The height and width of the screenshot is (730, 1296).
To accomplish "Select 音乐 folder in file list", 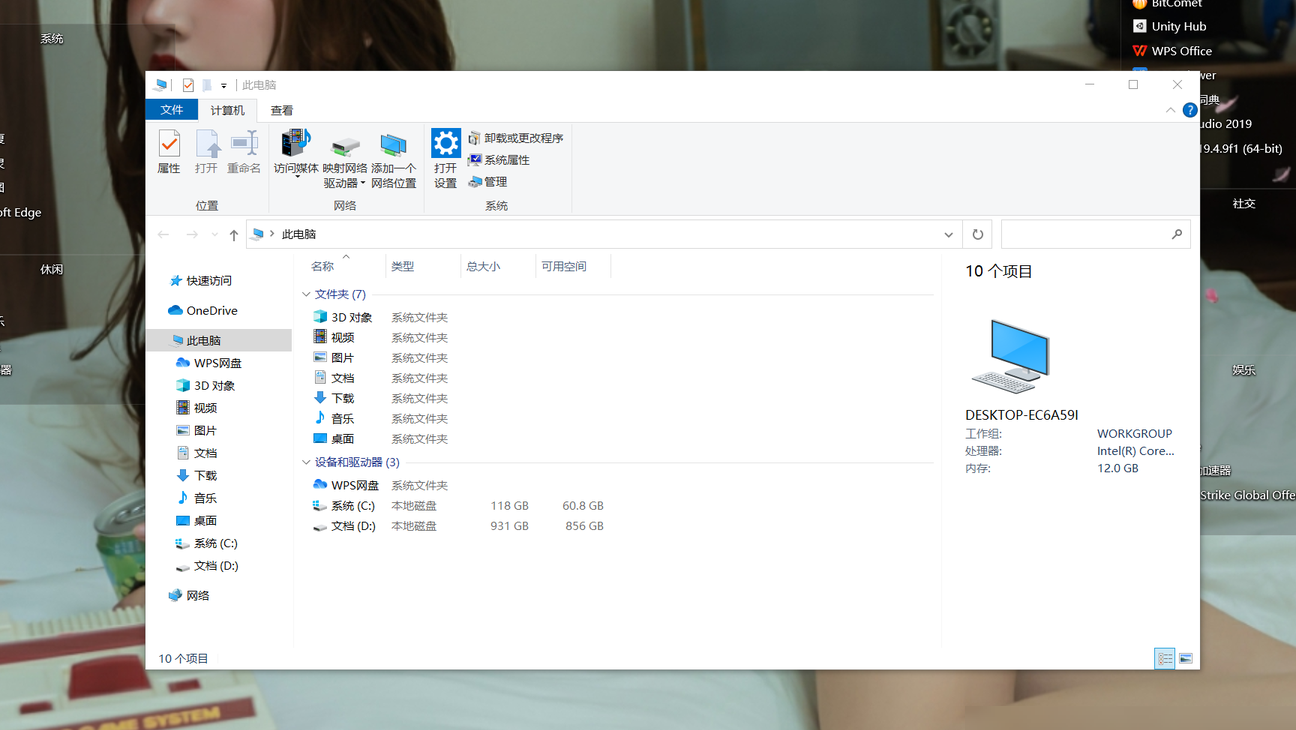I will (334, 419).
